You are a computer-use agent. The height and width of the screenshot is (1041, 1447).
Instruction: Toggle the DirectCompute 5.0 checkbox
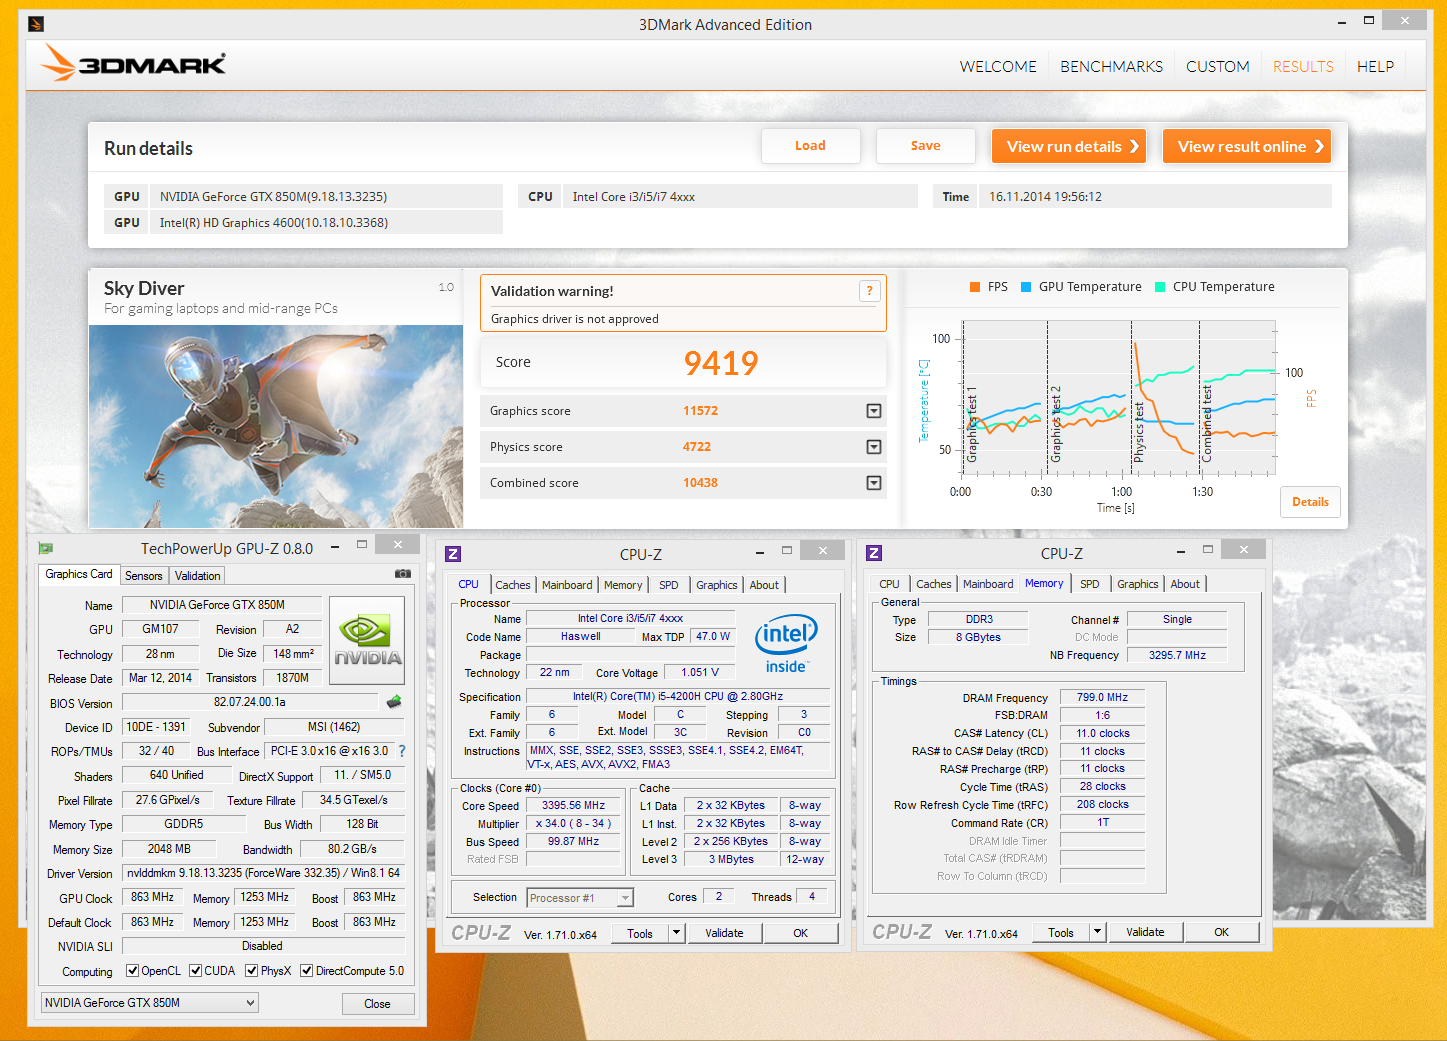(x=307, y=971)
